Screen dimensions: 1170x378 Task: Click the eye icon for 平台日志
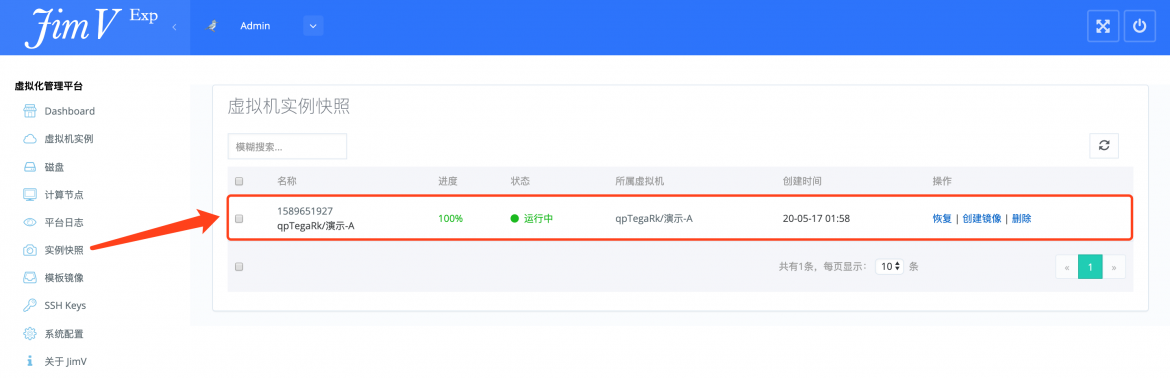[x=30, y=222]
